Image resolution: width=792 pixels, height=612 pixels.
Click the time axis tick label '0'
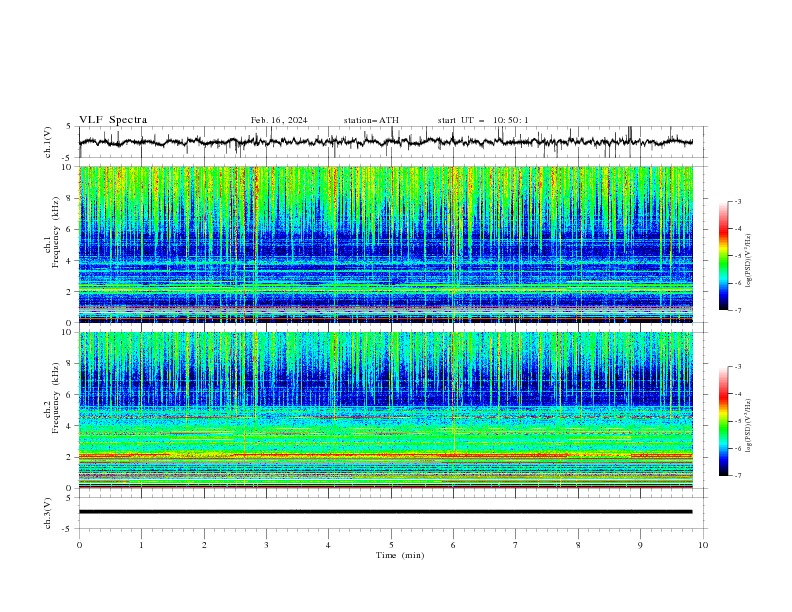(x=79, y=545)
